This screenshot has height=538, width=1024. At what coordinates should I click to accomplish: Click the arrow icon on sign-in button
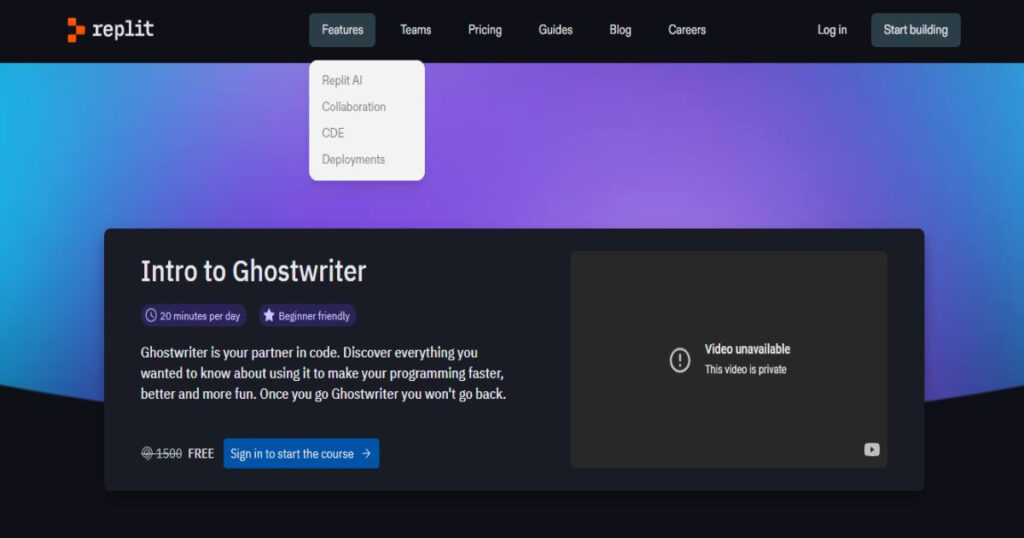pyautogui.click(x=366, y=454)
